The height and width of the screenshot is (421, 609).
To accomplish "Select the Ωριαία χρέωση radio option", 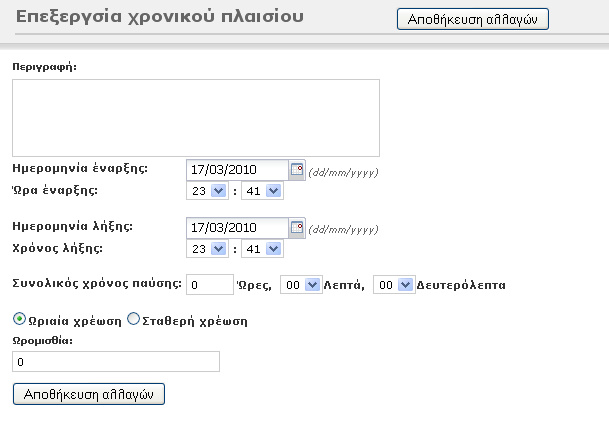I will (x=19, y=320).
